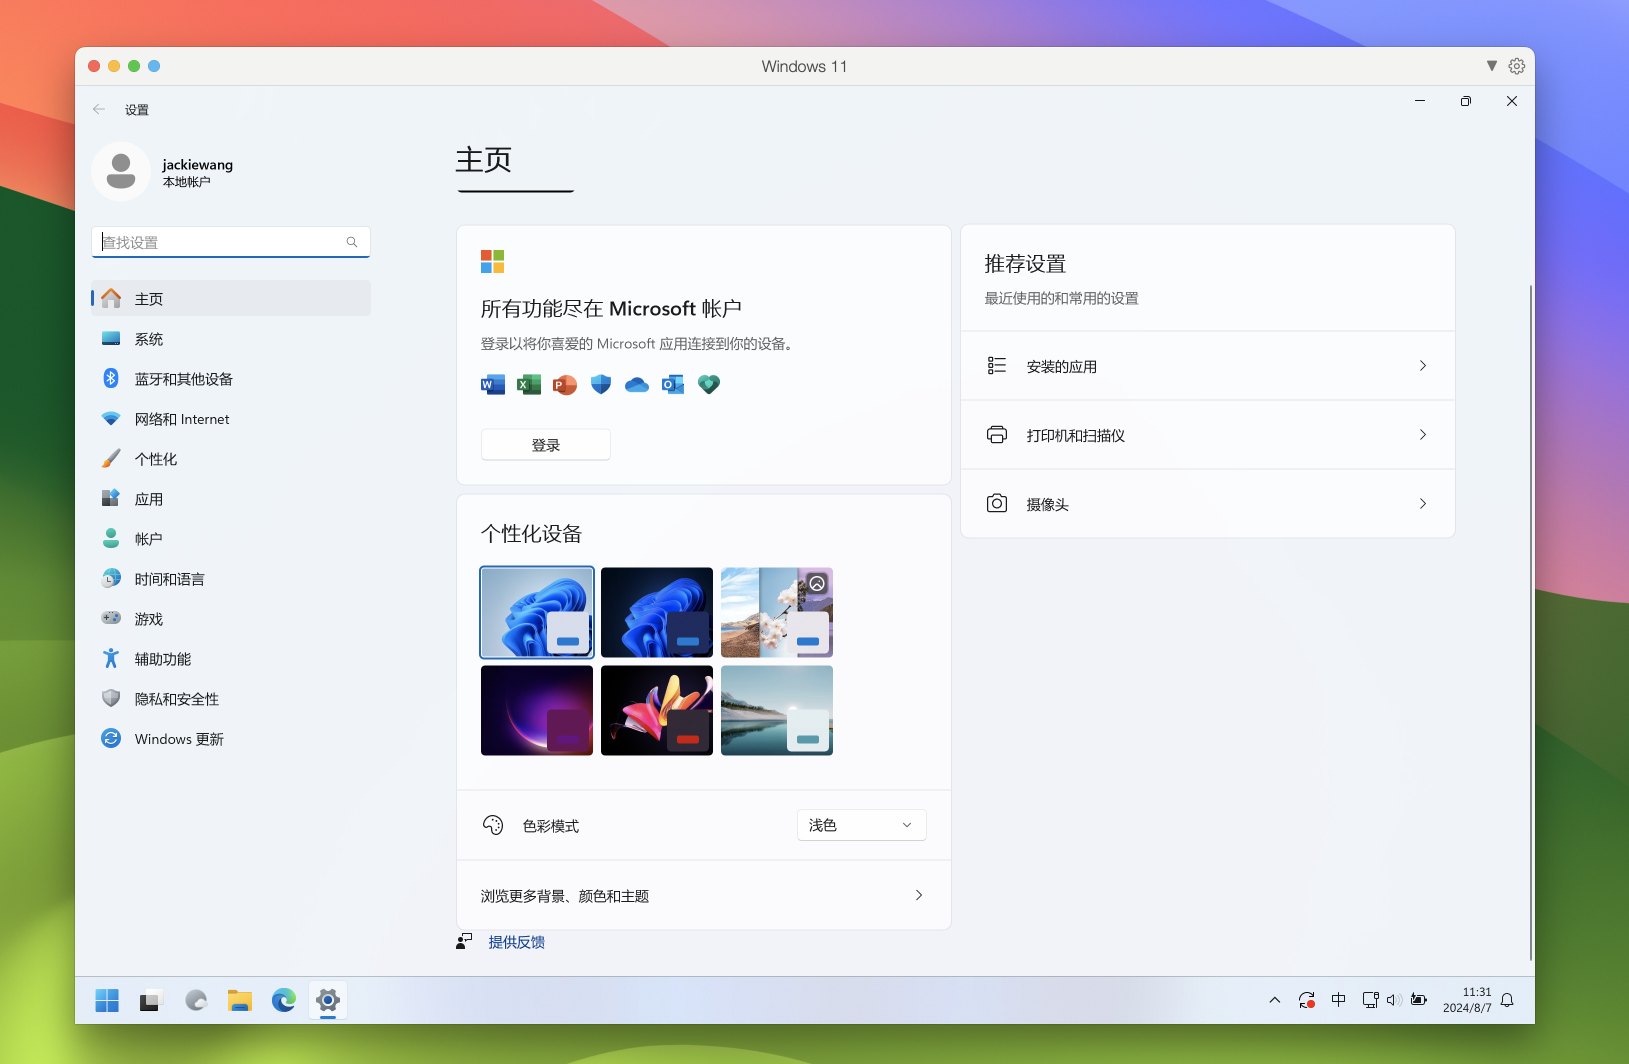
Task: Open 浏览更多背景、颜色和主题
Action: click(704, 896)
